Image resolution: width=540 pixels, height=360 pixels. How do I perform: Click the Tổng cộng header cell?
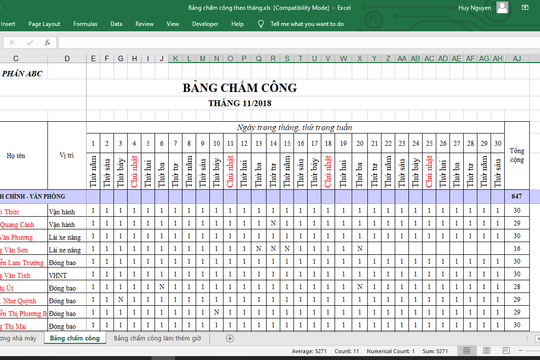[517, 155]
